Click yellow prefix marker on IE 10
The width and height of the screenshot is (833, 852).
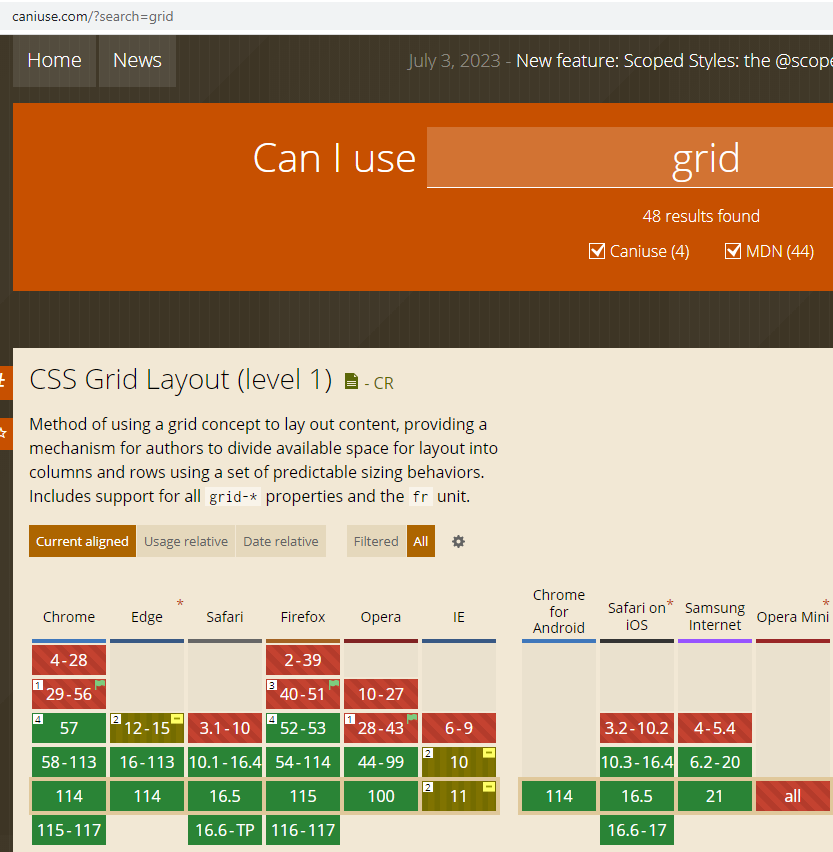489,753
